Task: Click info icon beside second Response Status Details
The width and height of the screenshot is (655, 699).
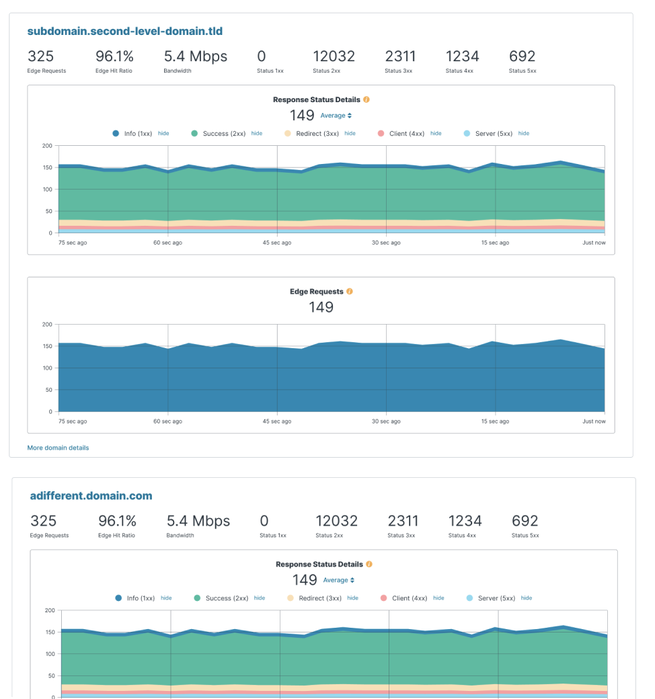Action: click(x=369, y=564)
